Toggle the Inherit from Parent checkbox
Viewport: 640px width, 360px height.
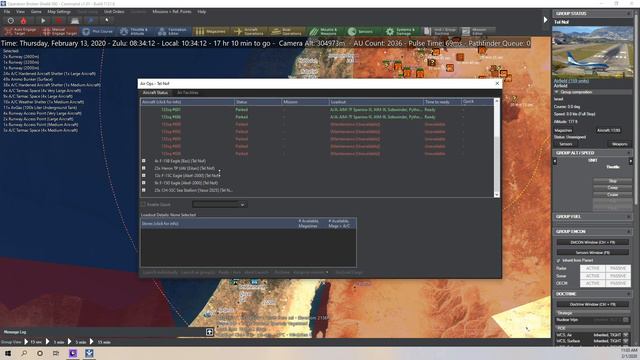559,260
